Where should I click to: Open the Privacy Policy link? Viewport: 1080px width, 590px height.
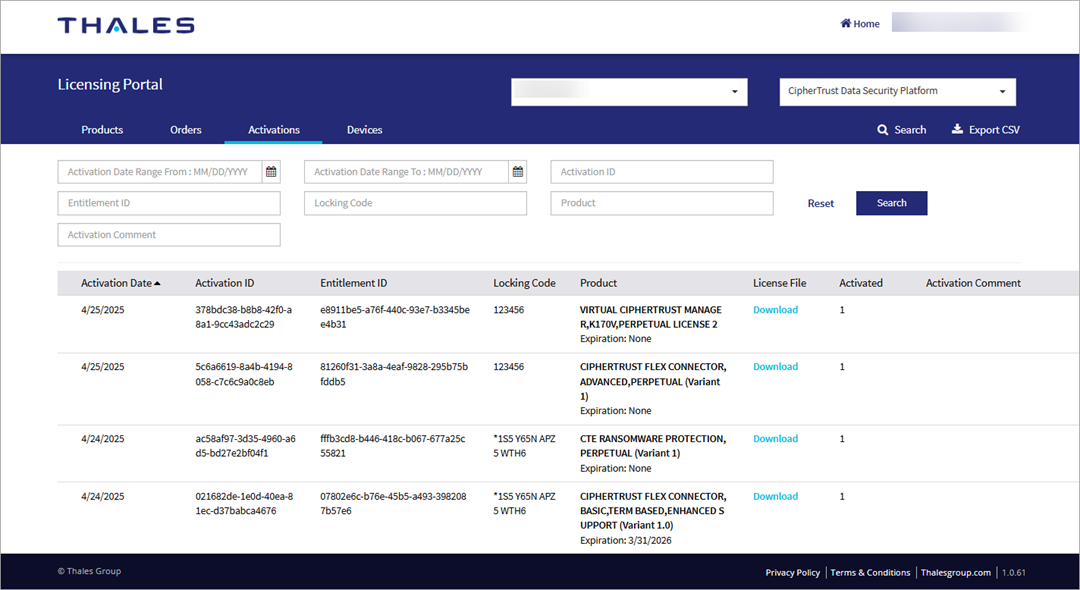[x=792, y=572]
